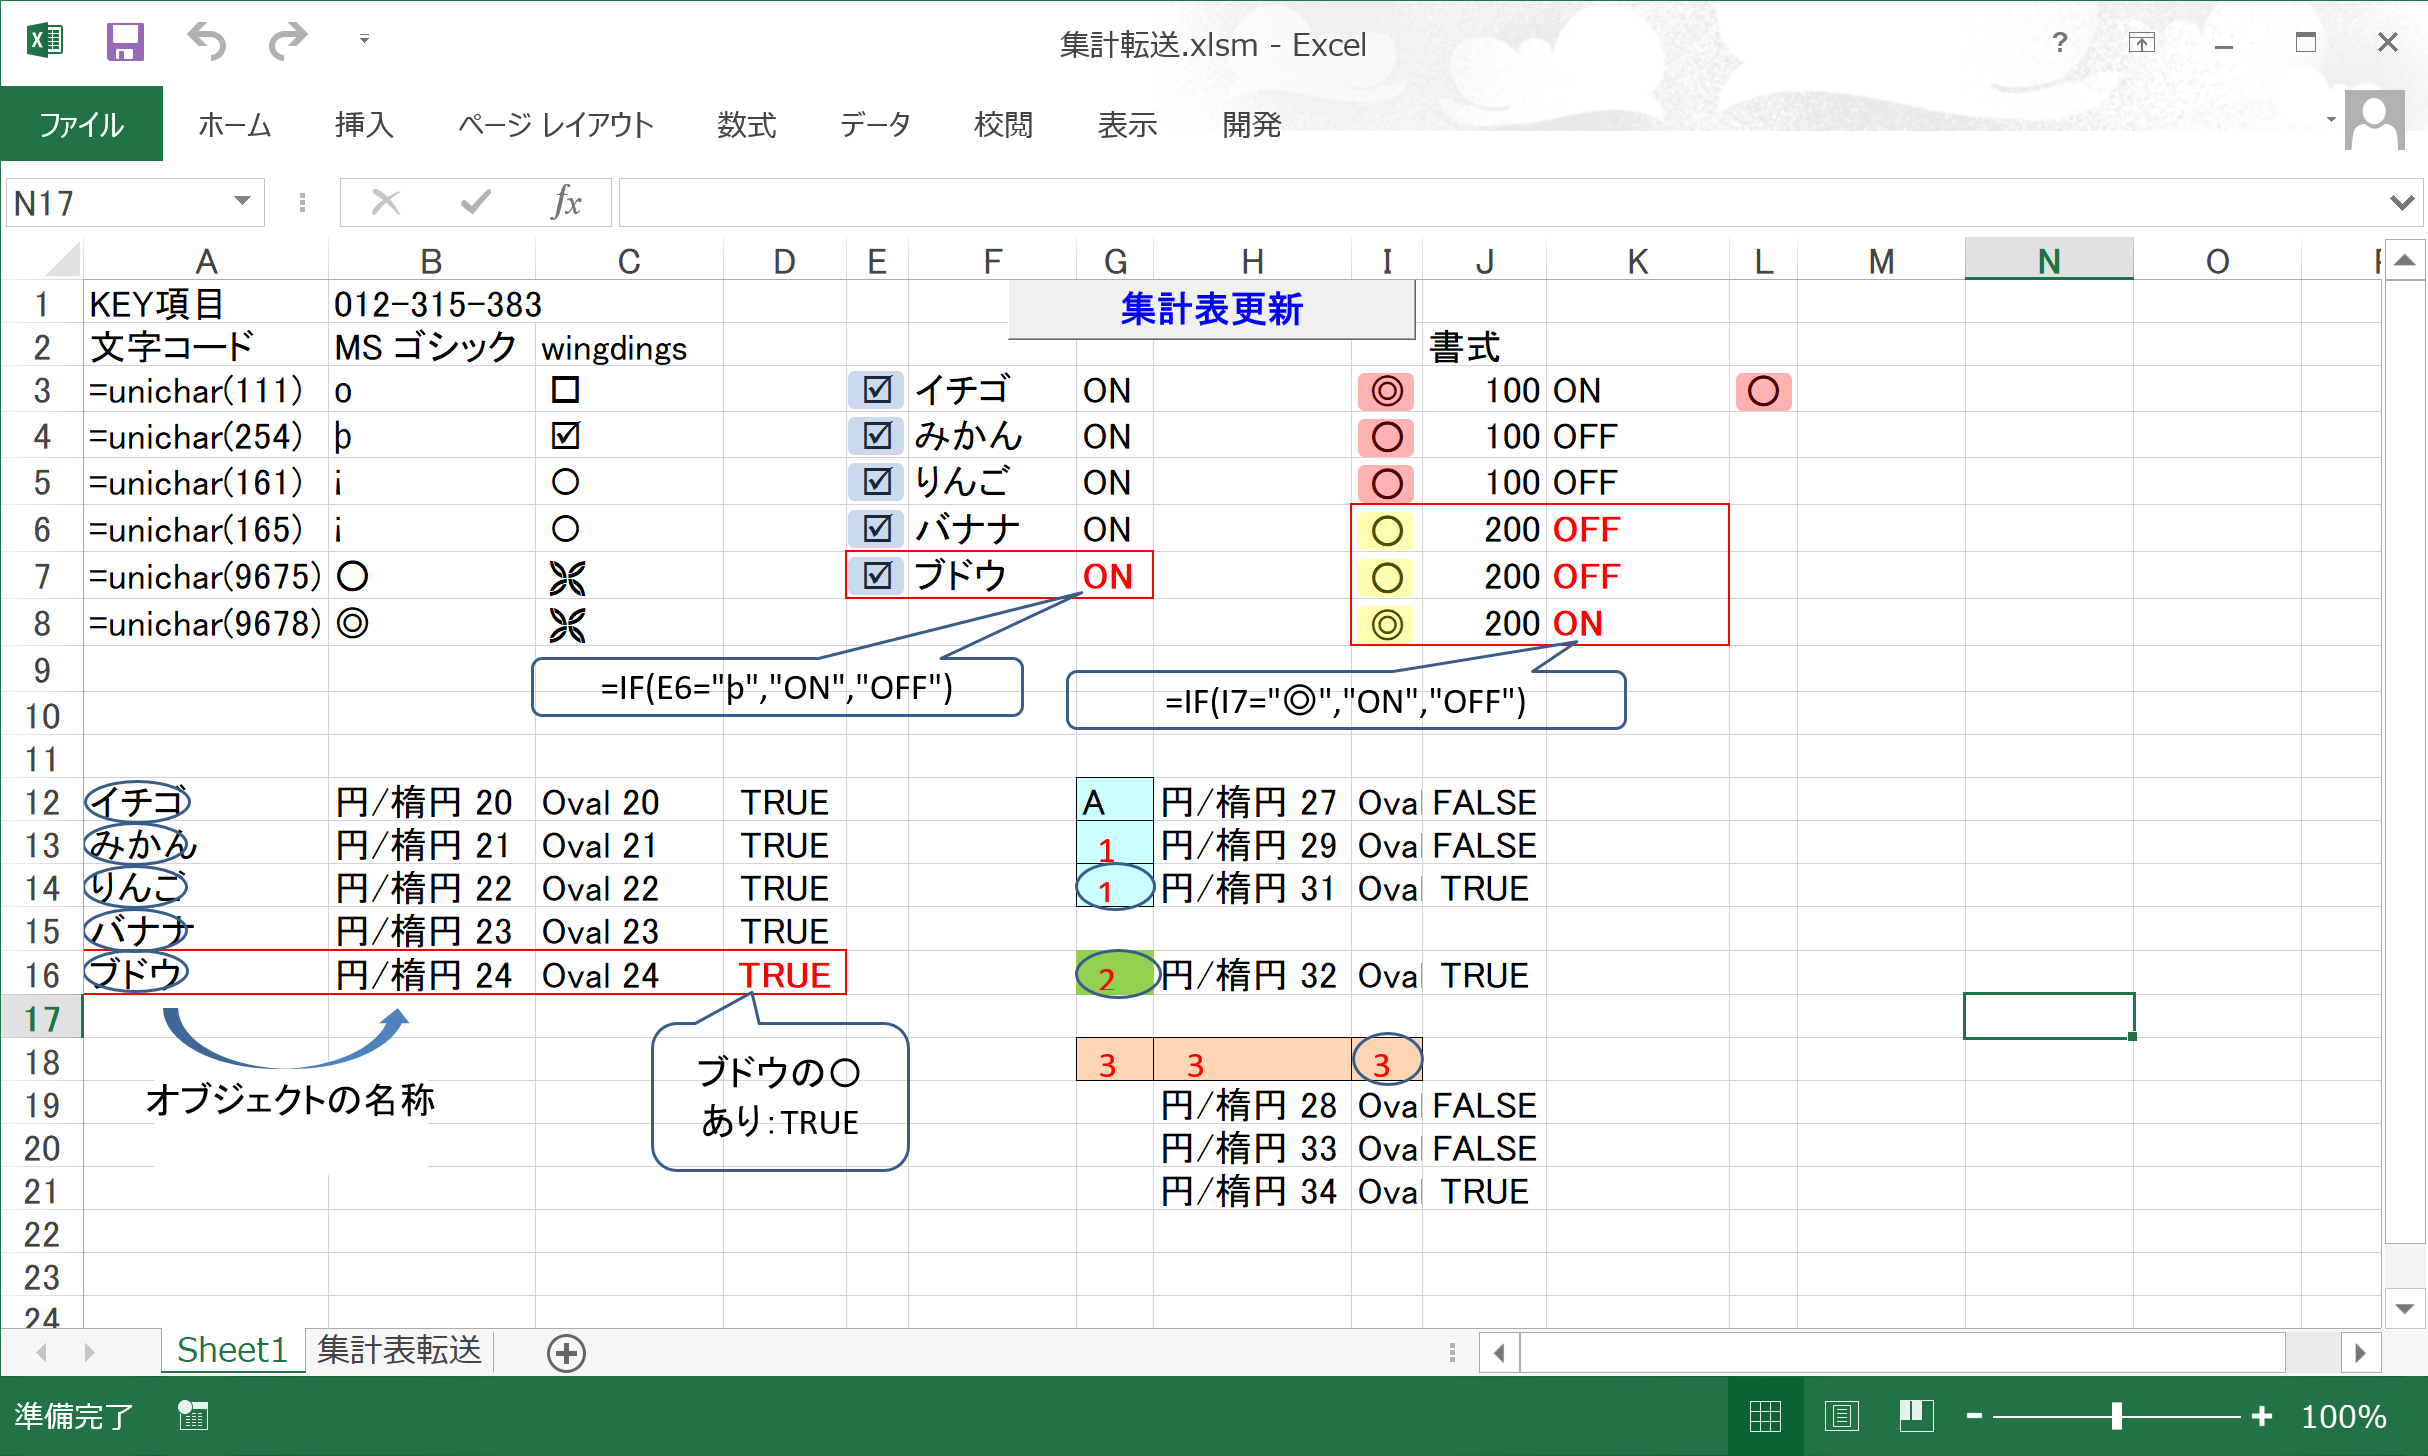Click the zoom slider handle
This screenshot has width=2428, height=1456.
[2116, 1416]
